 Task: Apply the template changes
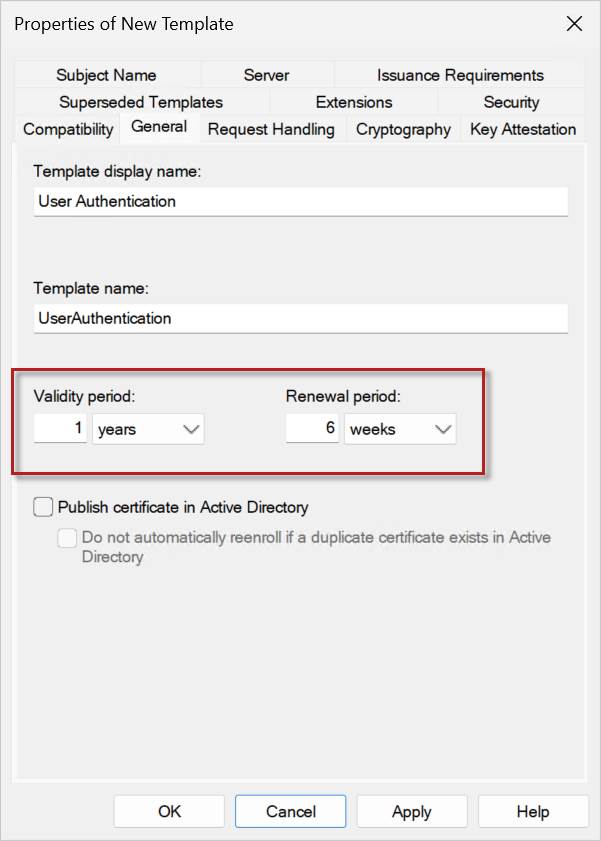(411, 811)
